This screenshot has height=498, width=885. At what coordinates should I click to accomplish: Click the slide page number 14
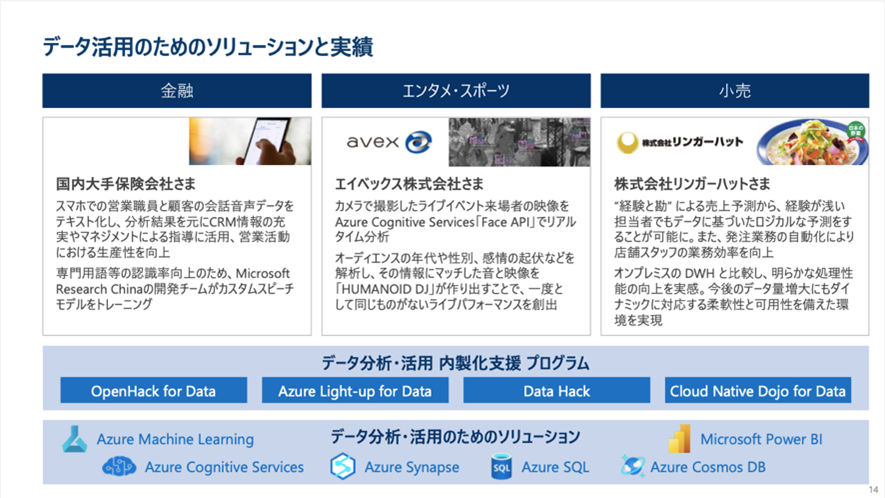[x=874, y=490]
